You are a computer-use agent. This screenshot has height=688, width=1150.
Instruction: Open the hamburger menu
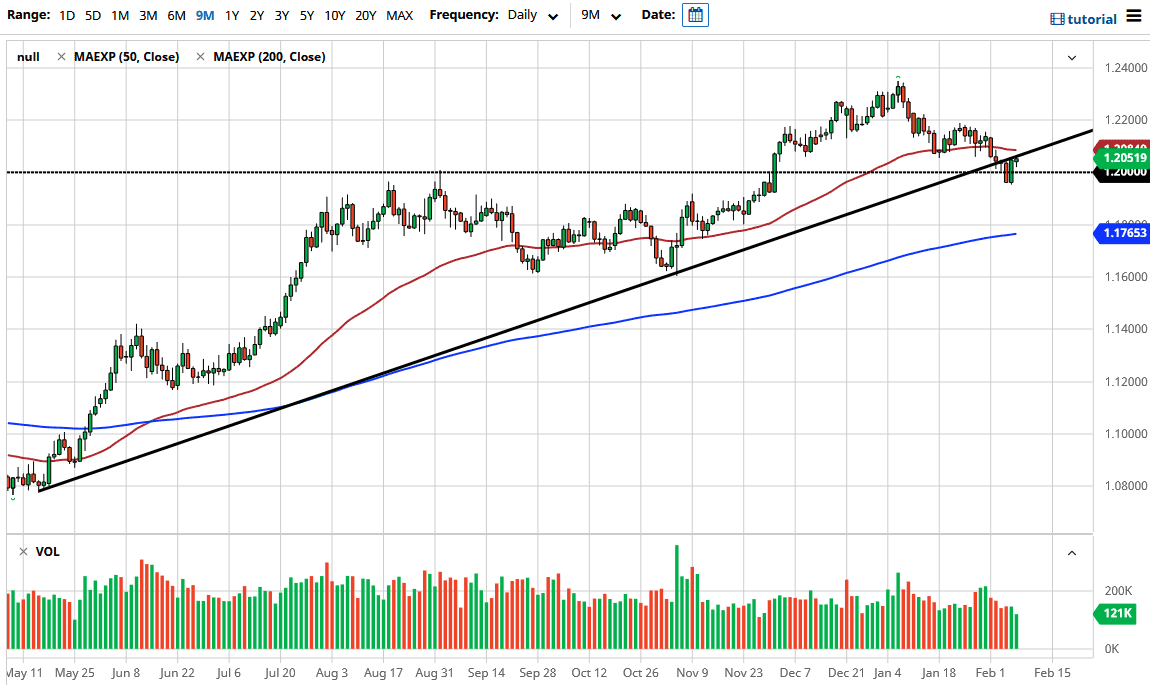coord(1135,15)
